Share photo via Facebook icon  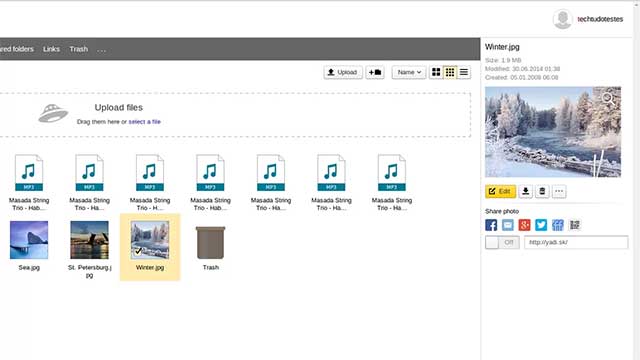[491, 225]
